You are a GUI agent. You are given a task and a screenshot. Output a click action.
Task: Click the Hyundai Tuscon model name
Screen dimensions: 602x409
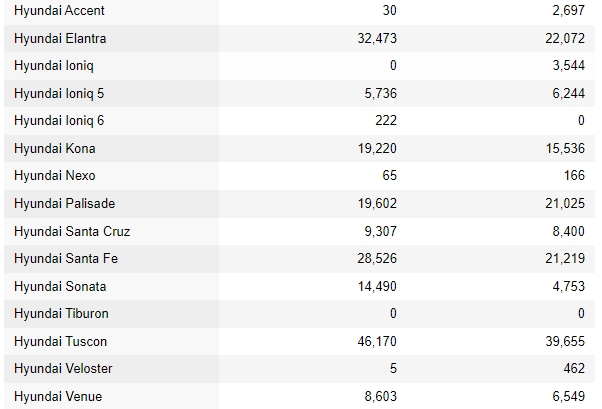[60, 341]
